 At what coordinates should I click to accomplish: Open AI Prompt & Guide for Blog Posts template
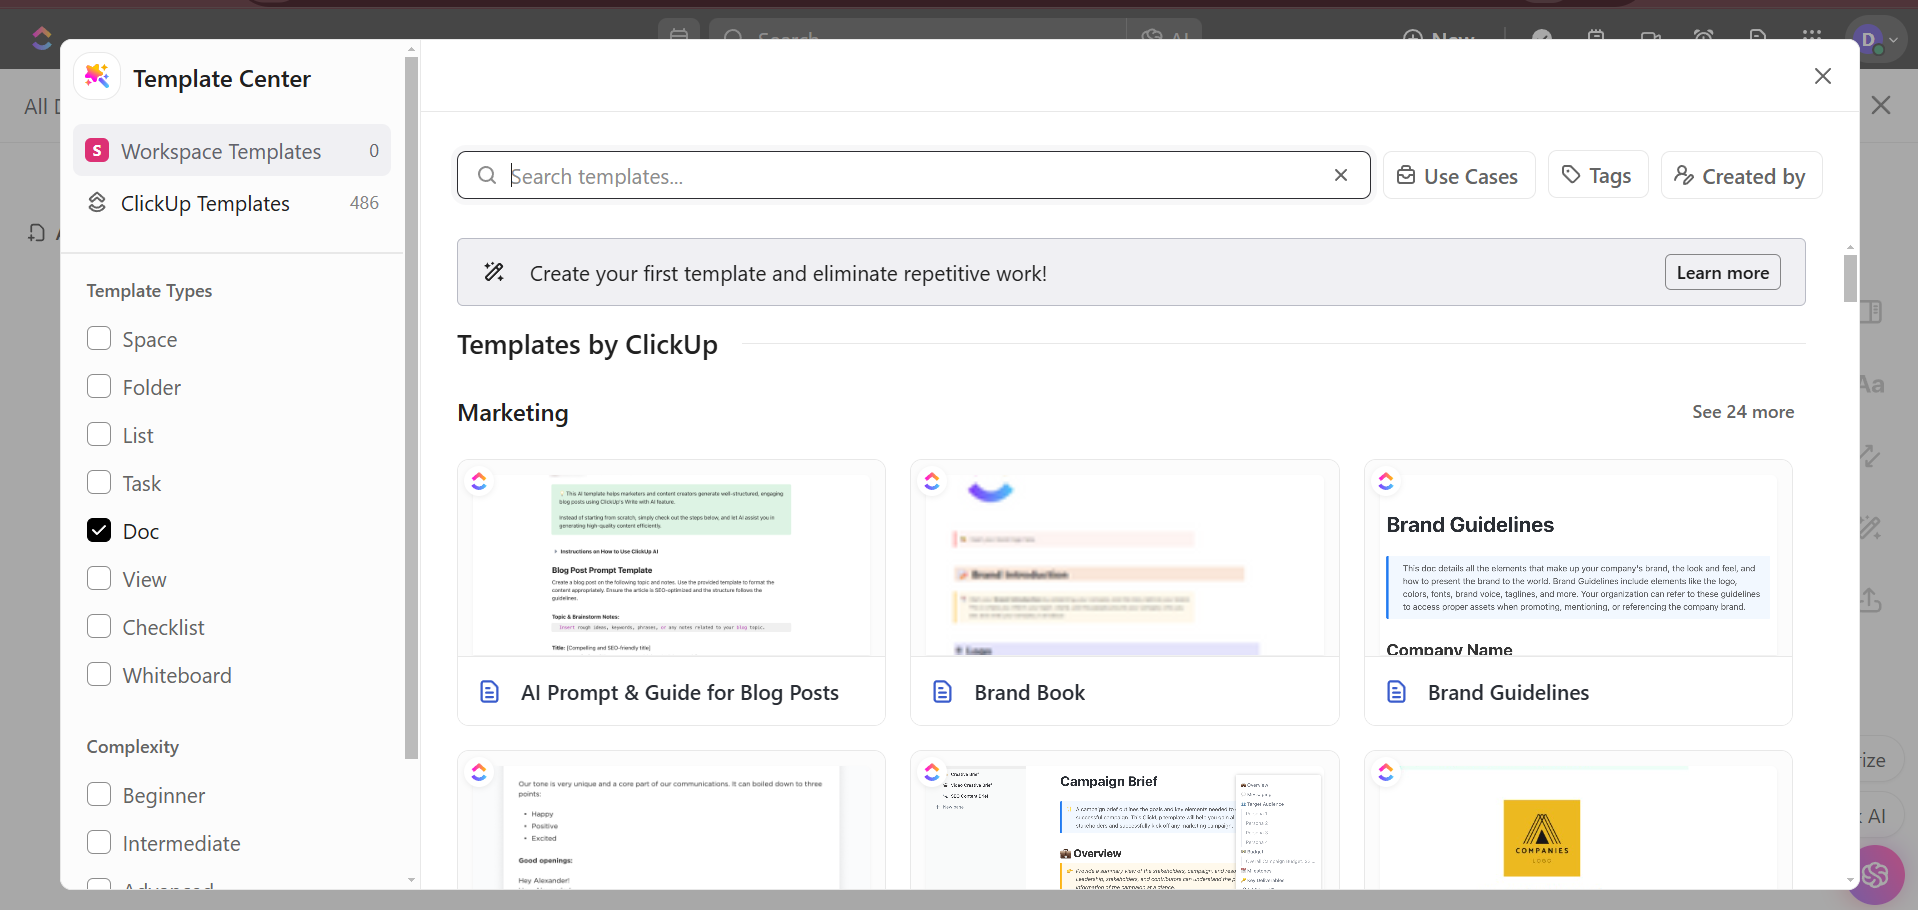[671, 593]
